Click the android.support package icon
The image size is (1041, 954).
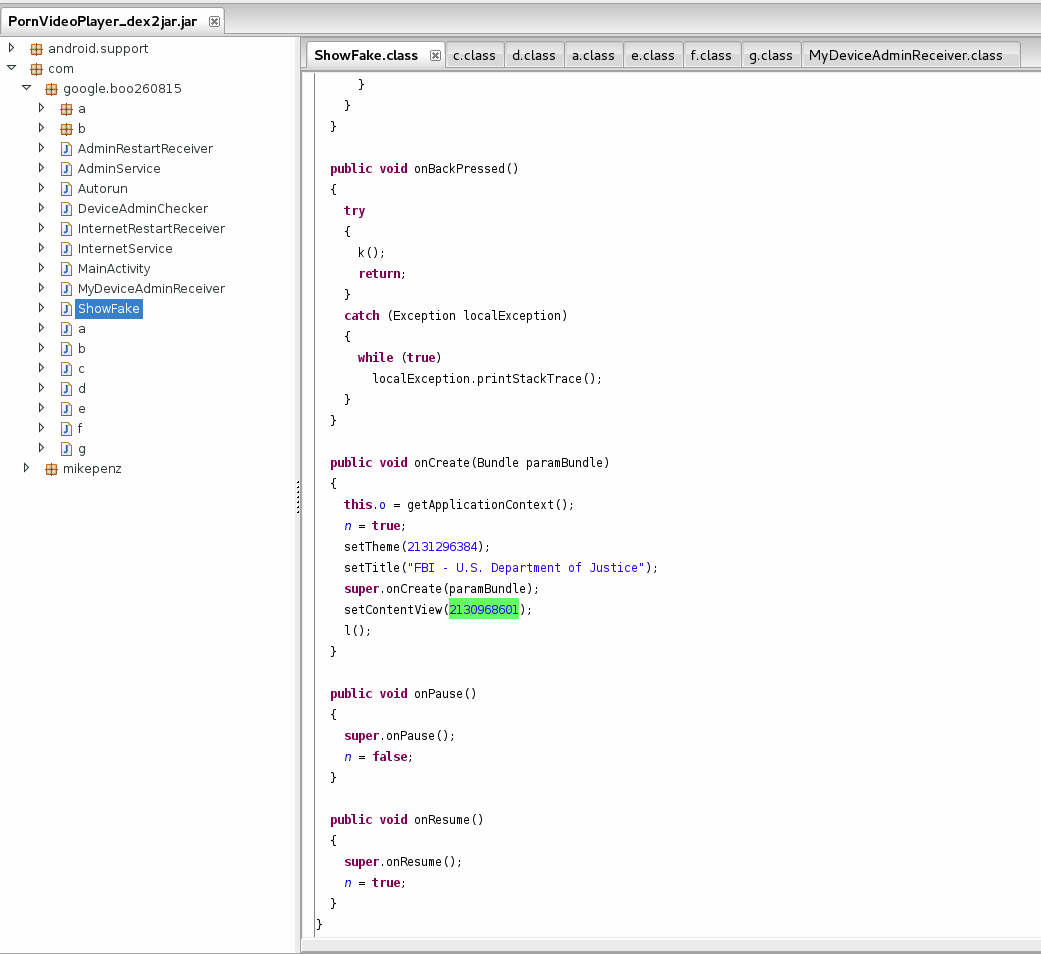coord(37,48)
